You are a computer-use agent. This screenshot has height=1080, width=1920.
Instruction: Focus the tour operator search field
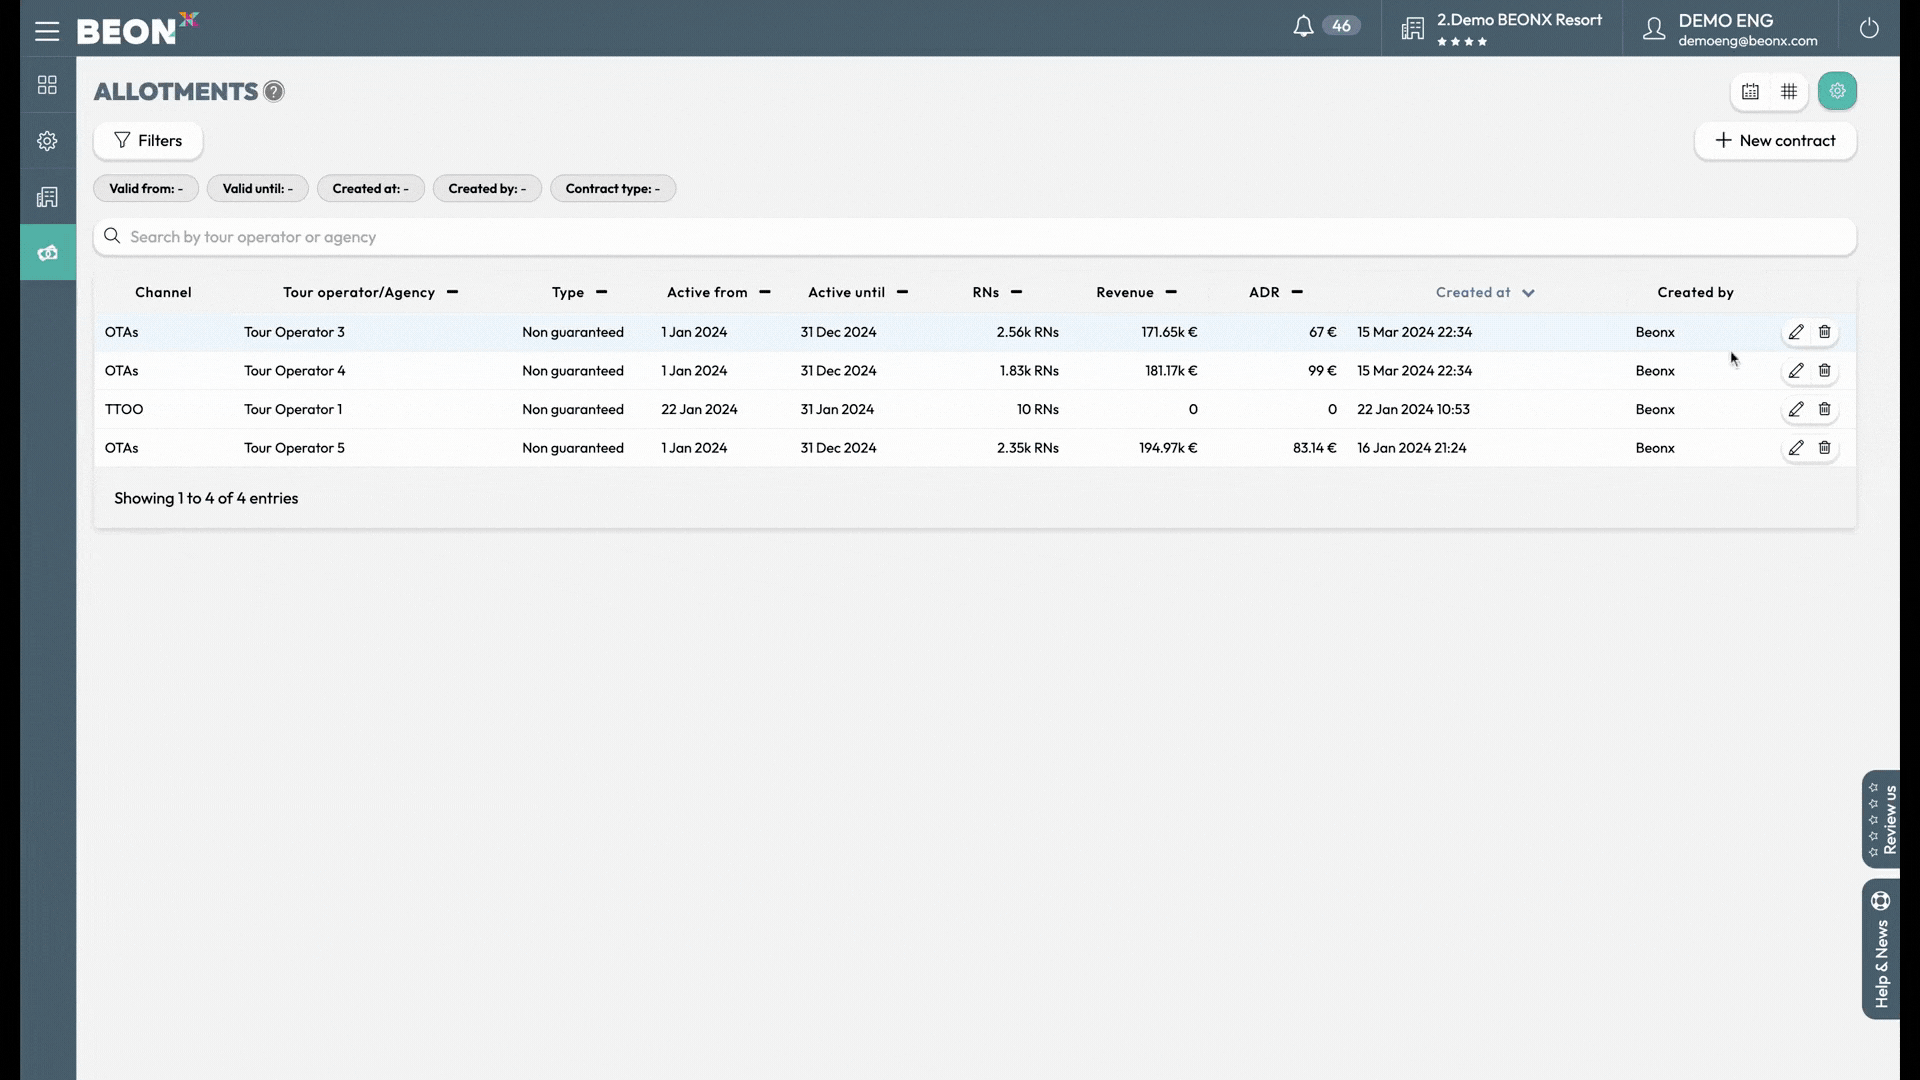pos(975,237)
